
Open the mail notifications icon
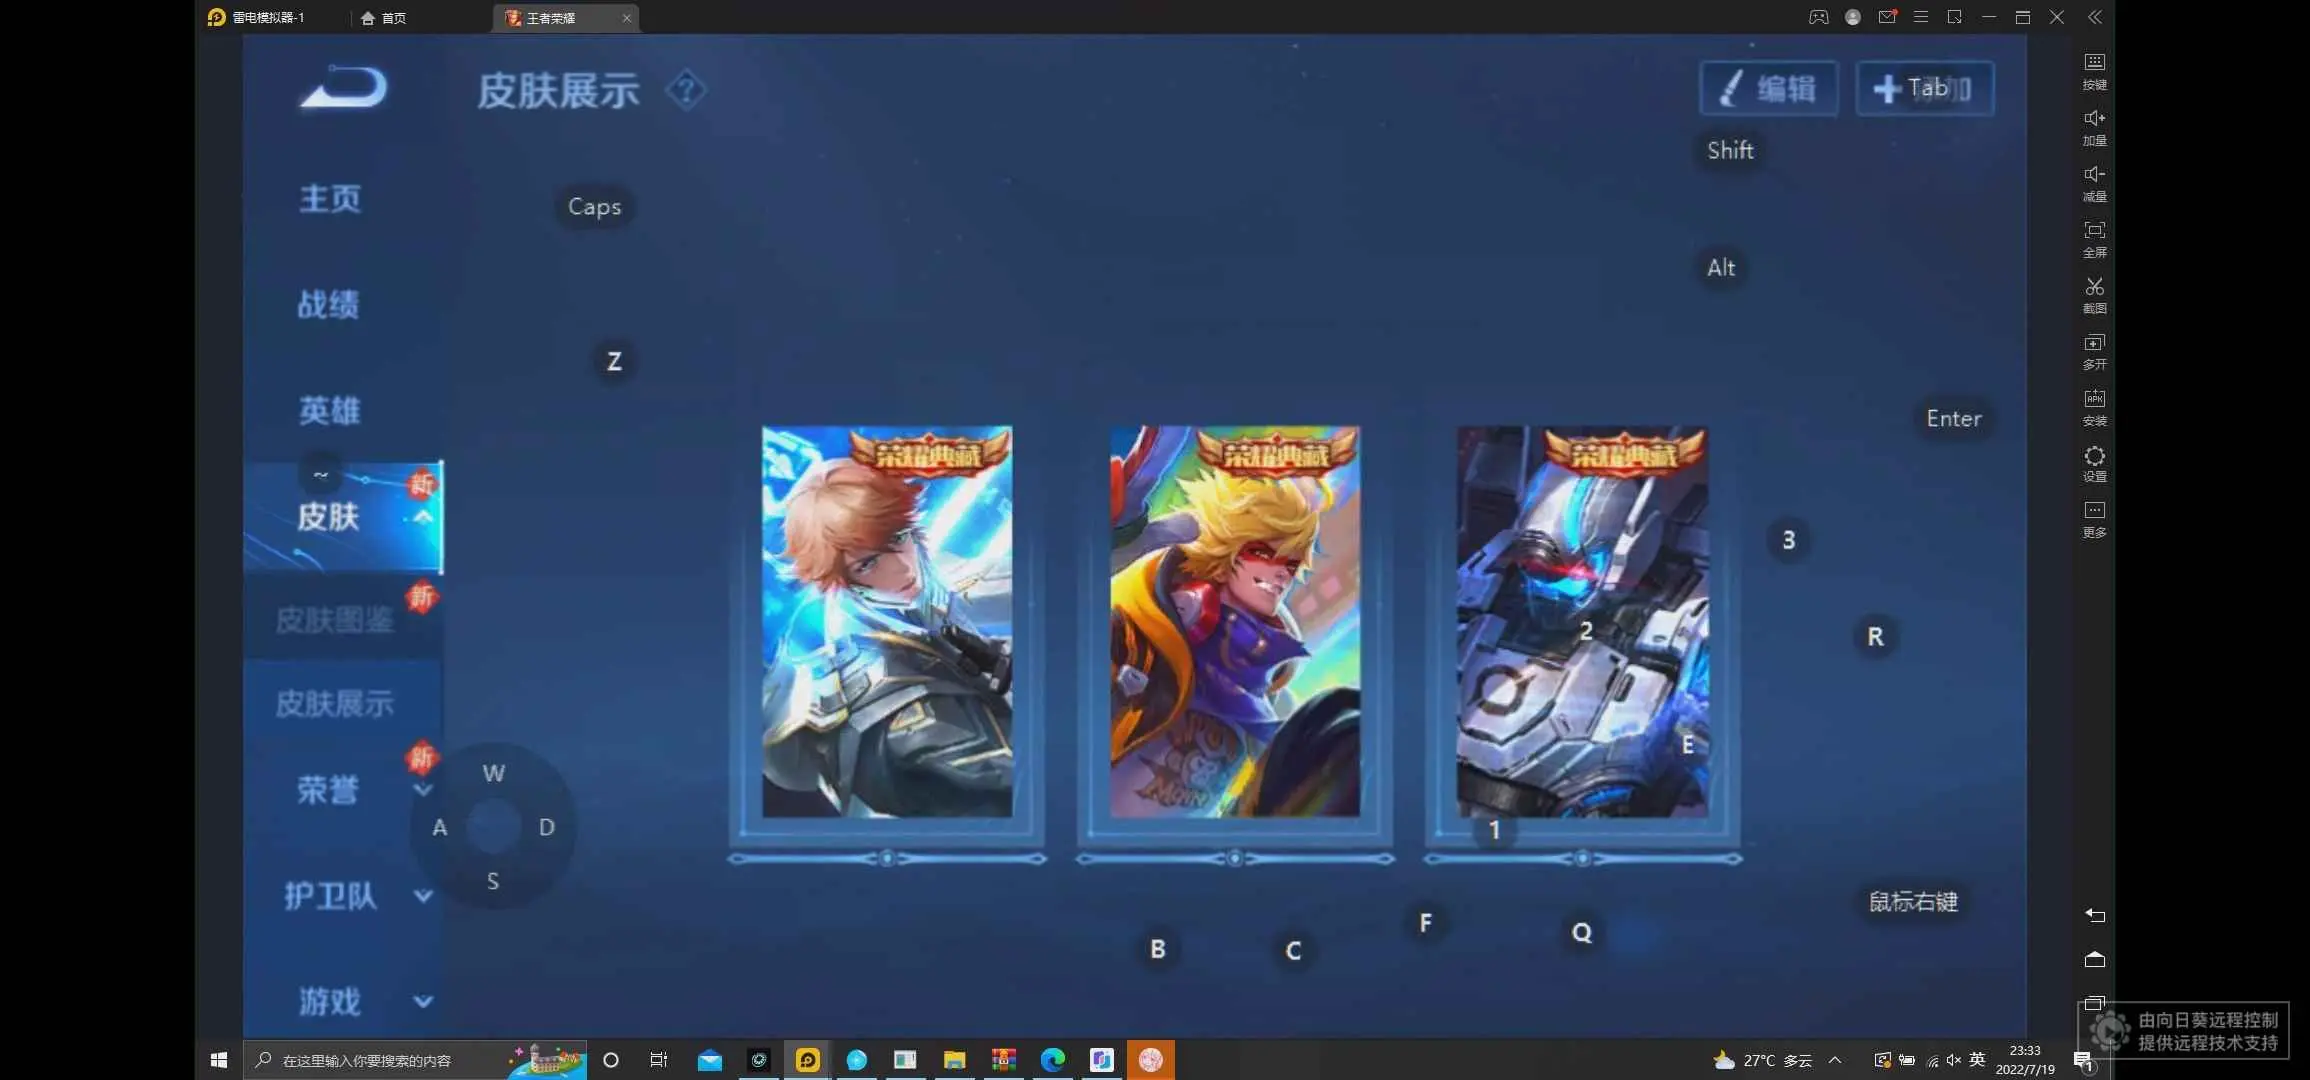1887,17
